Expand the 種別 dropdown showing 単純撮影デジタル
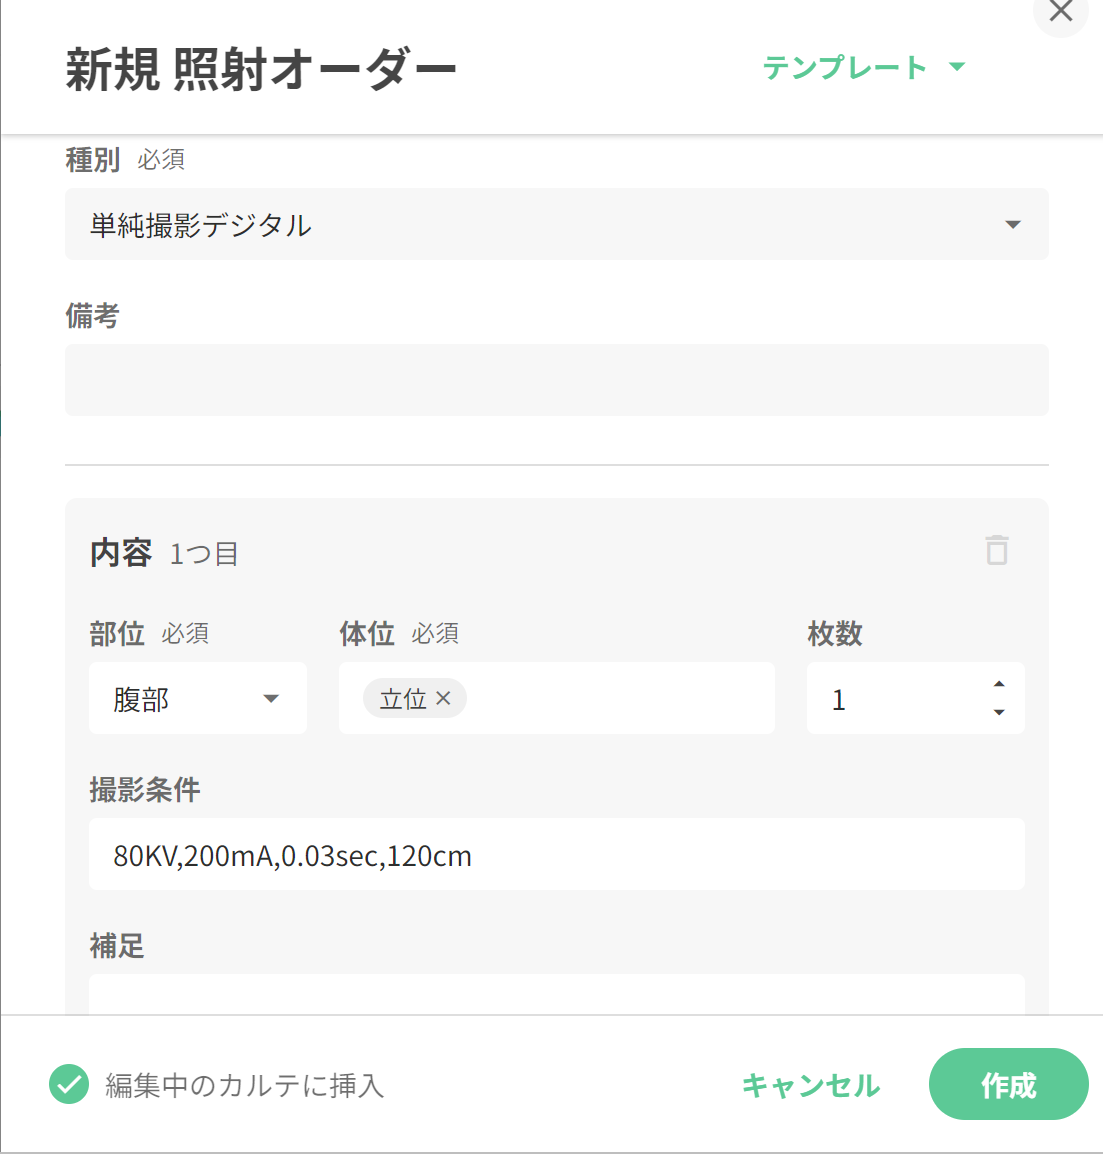 tap(556, 224)
